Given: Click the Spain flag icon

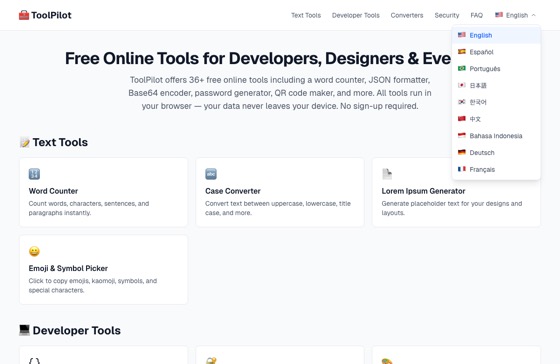Looking at the screenshot, I should (462, 52).
